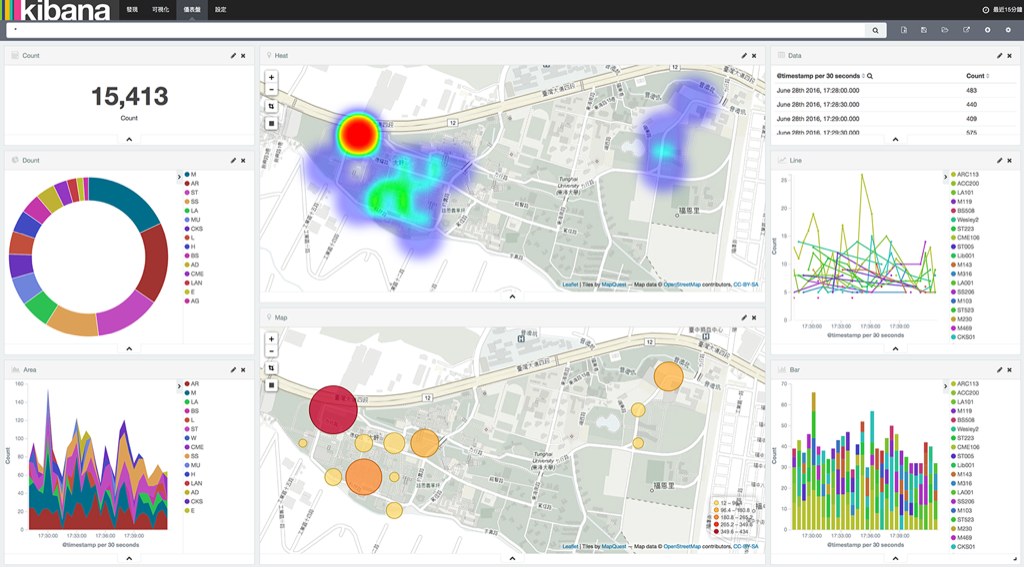
Task: Toggle the AR series in Dount legend
Action: (194, 184)
